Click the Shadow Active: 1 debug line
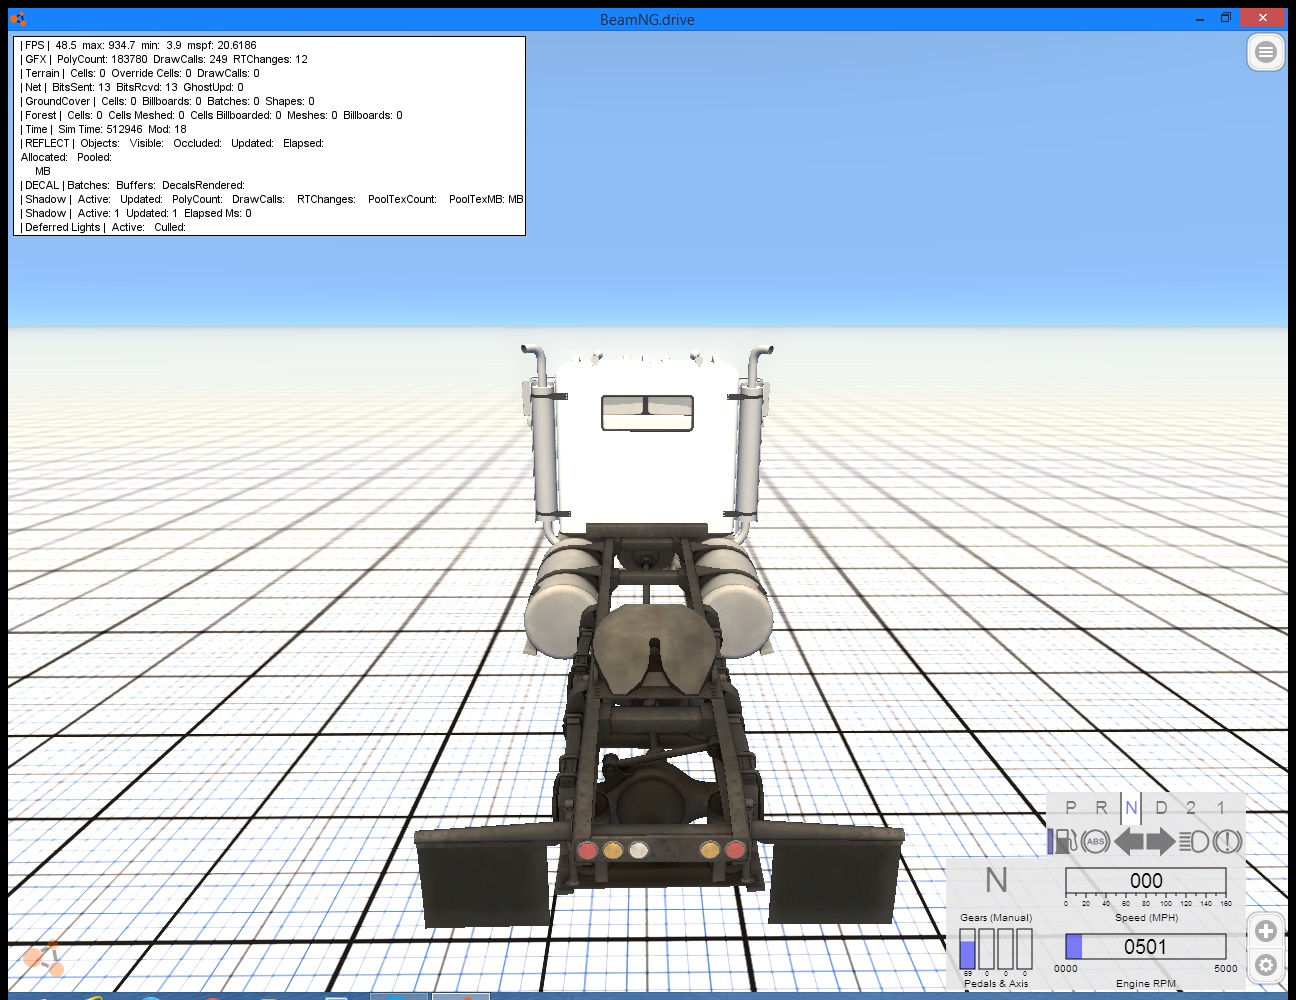Viewport: 1296px width, 1000px height. coord(136,213)
